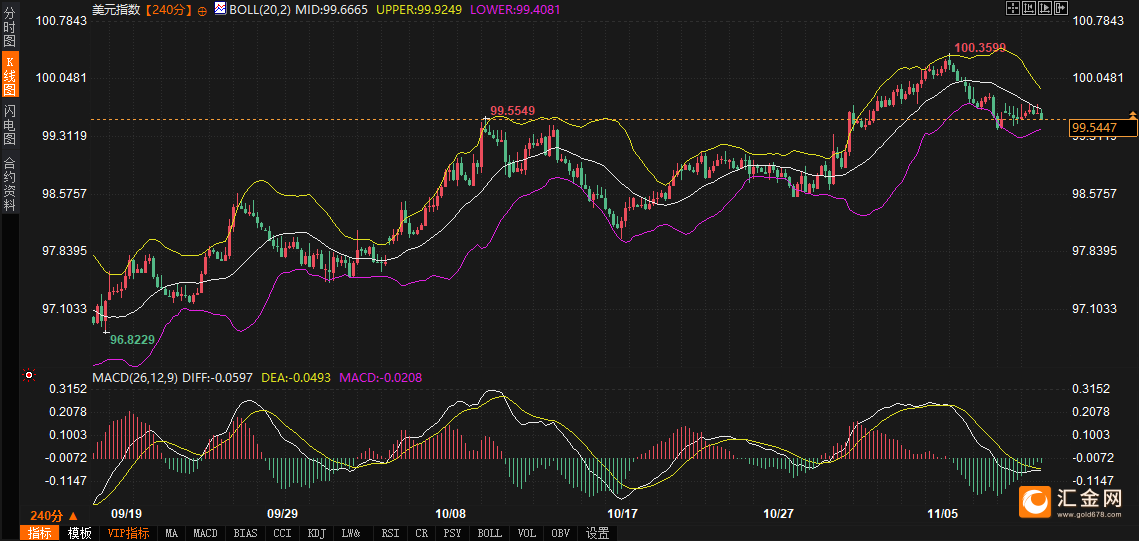The height and width of the screenshot is (541, 1139).
Task: Click the red gear icon left of MACD
Action: point(28,377)
